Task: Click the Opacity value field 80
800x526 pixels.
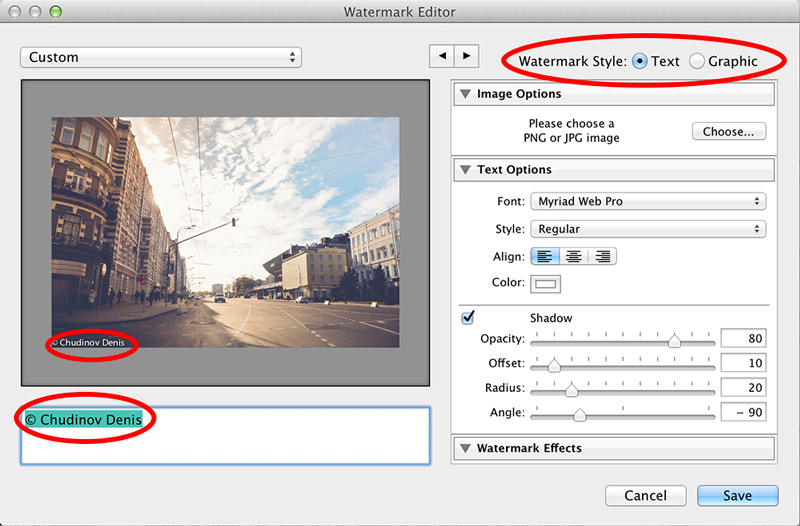Action: [743, 338]
